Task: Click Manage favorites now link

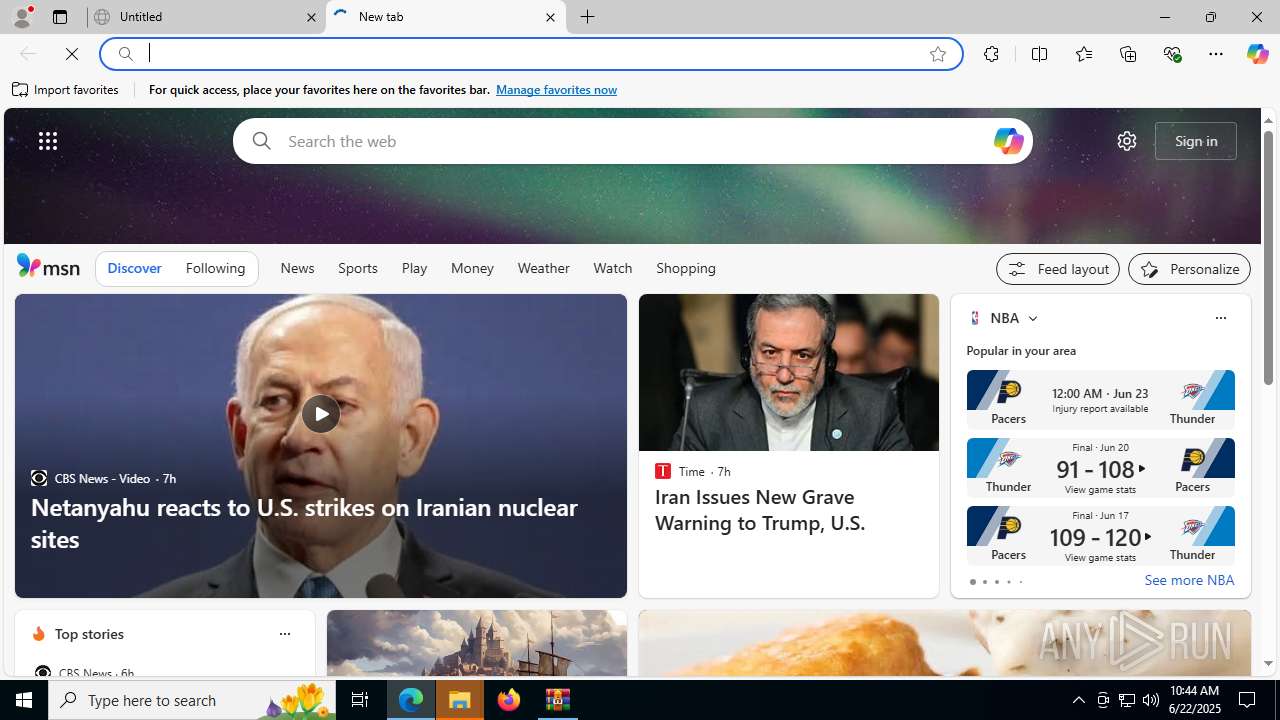Action: pos(556,90)
